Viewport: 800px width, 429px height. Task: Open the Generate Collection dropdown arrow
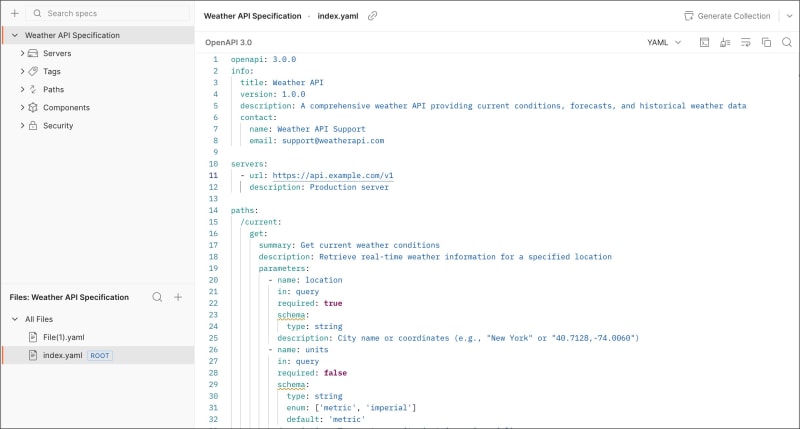[x=789, y=16]
